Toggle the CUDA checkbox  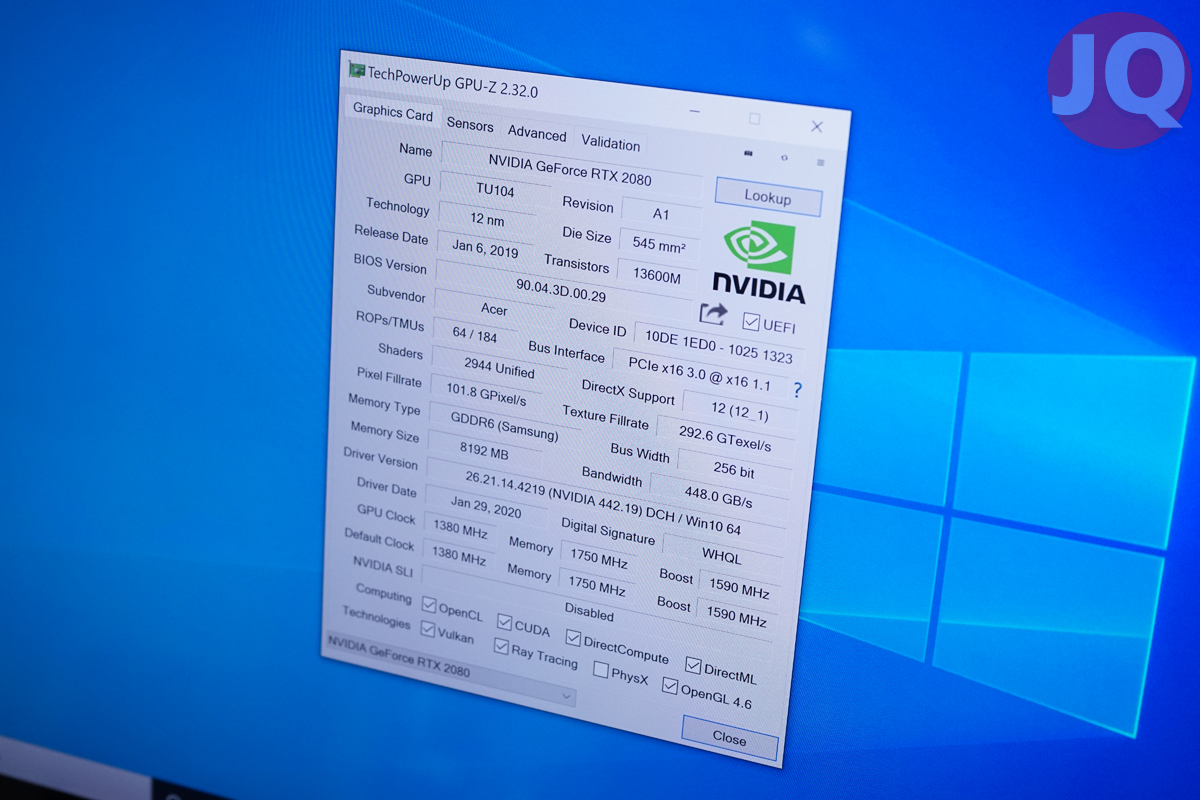[x=504, y=623]
